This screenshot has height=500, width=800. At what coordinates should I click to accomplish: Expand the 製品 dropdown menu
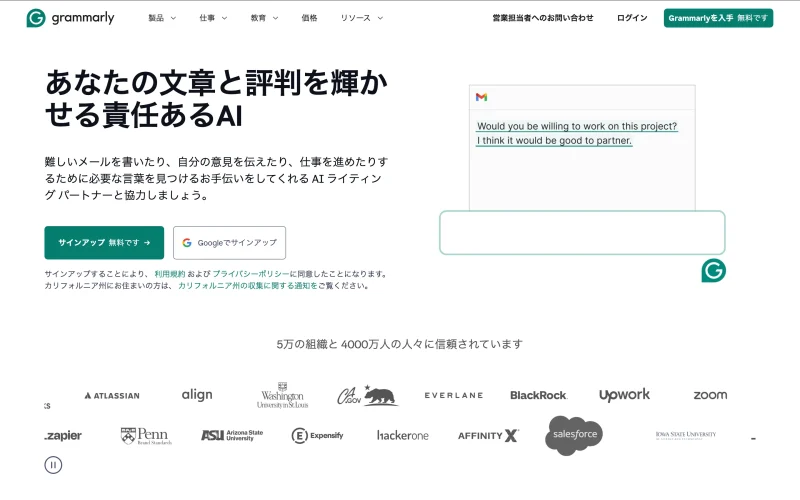pos(162,18)
